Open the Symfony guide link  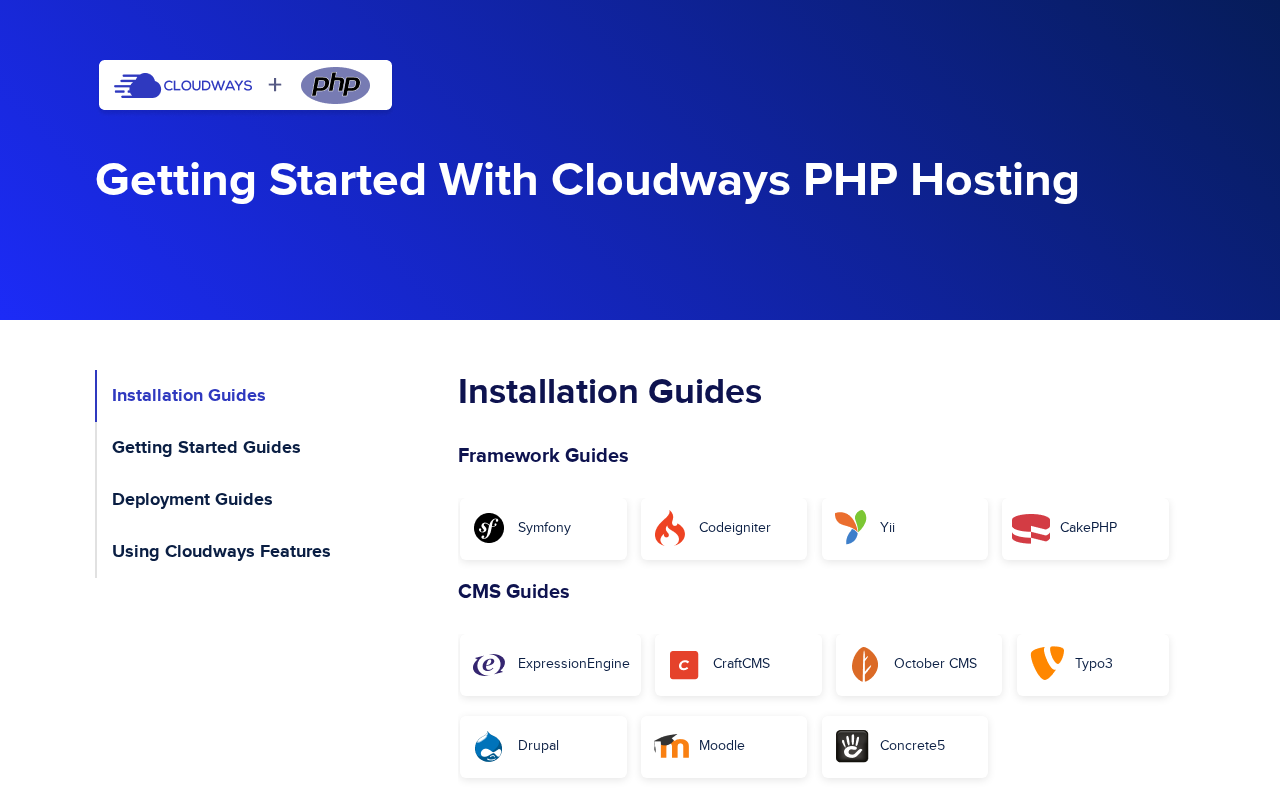click(544, 528)
